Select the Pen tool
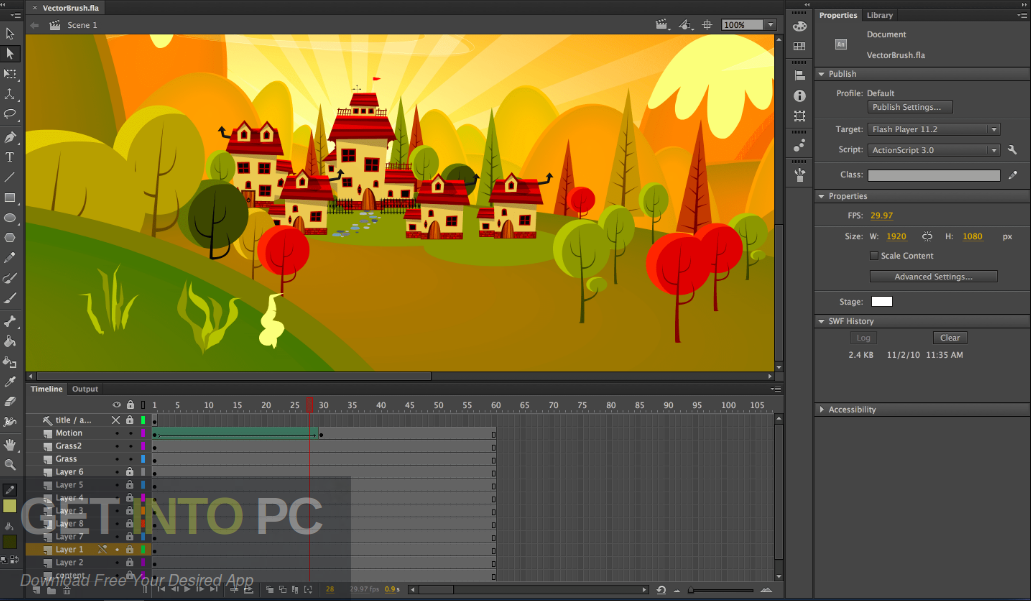This screenshot has width=1031, height=601. [x=10, y=137]
